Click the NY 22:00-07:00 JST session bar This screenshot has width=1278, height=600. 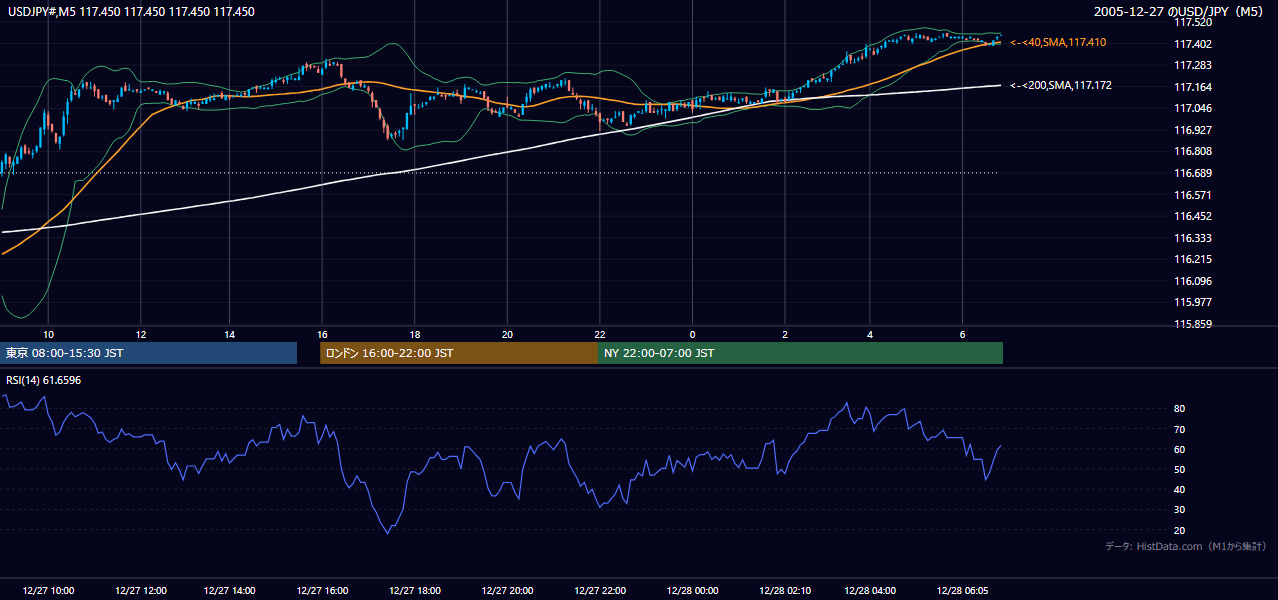coord(800,353)
